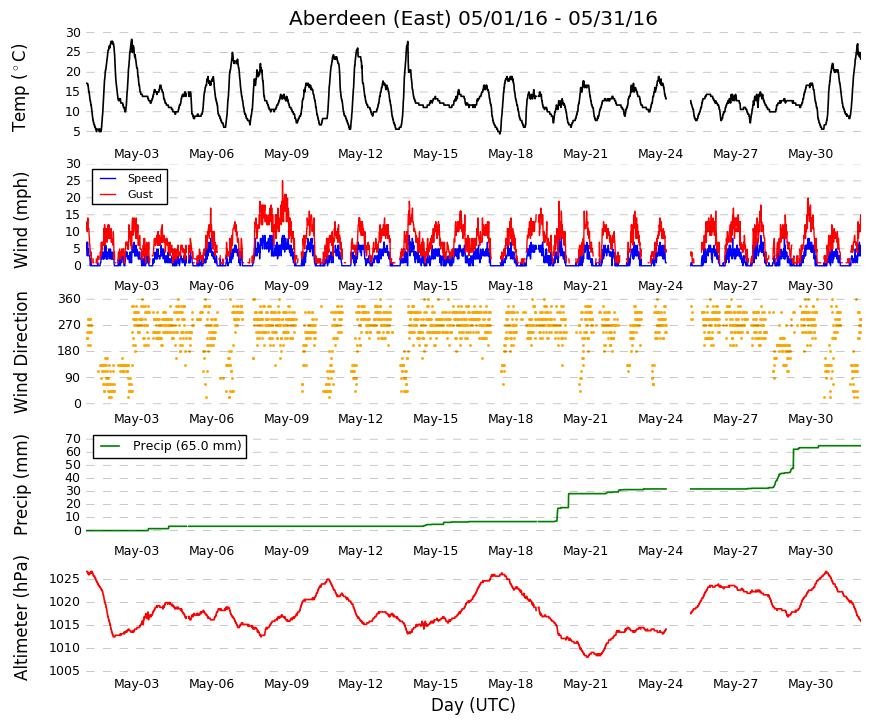Click the Precip (65.0 mm) legend label
Viewport: 871px width, 725px height.
coord(187,446)
